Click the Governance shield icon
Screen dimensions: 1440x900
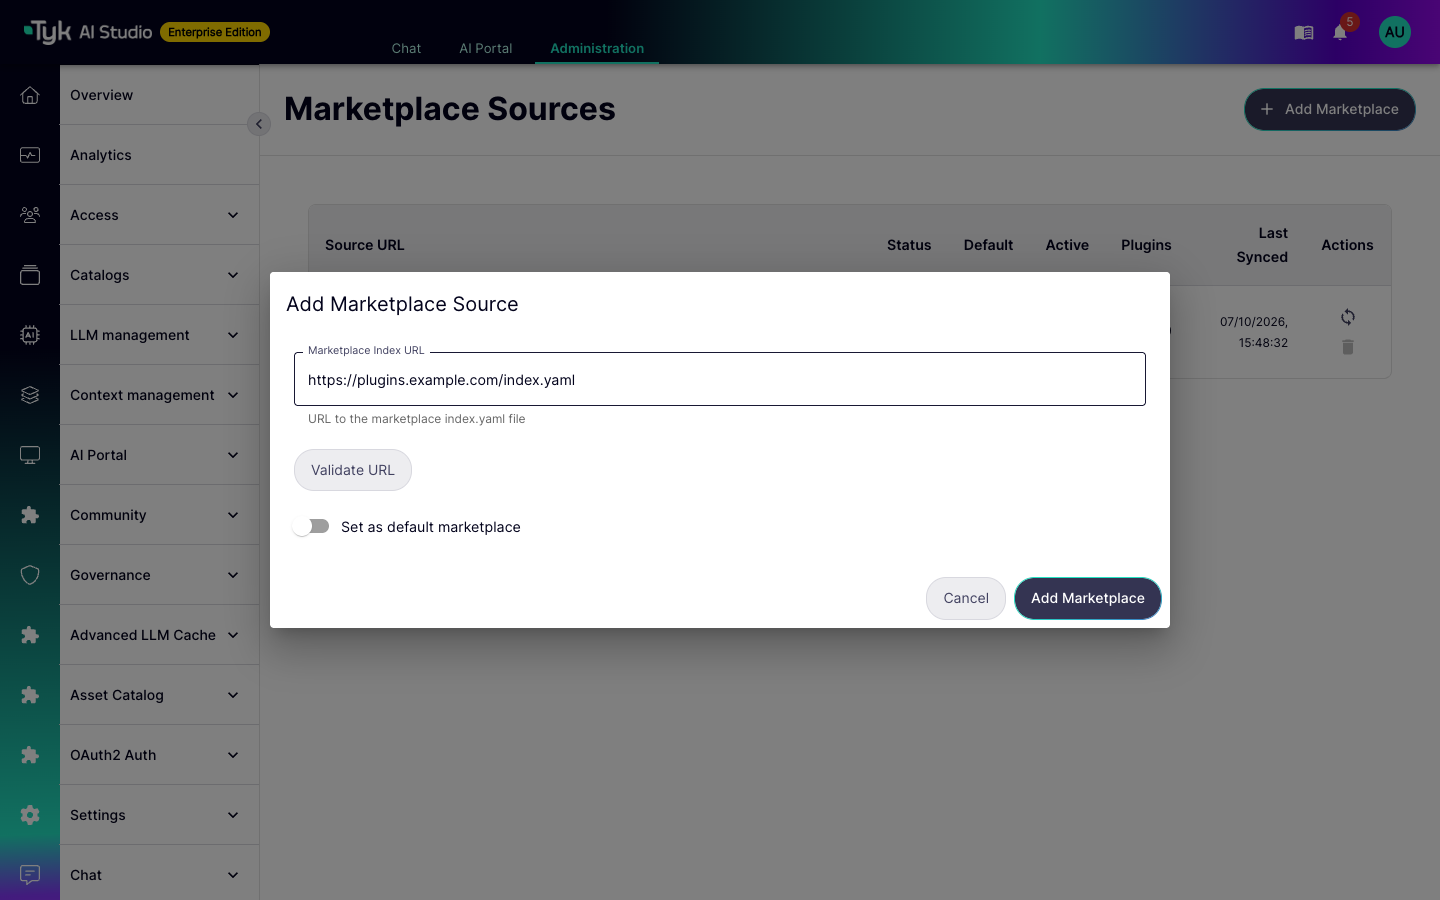(x=30, y=575)
